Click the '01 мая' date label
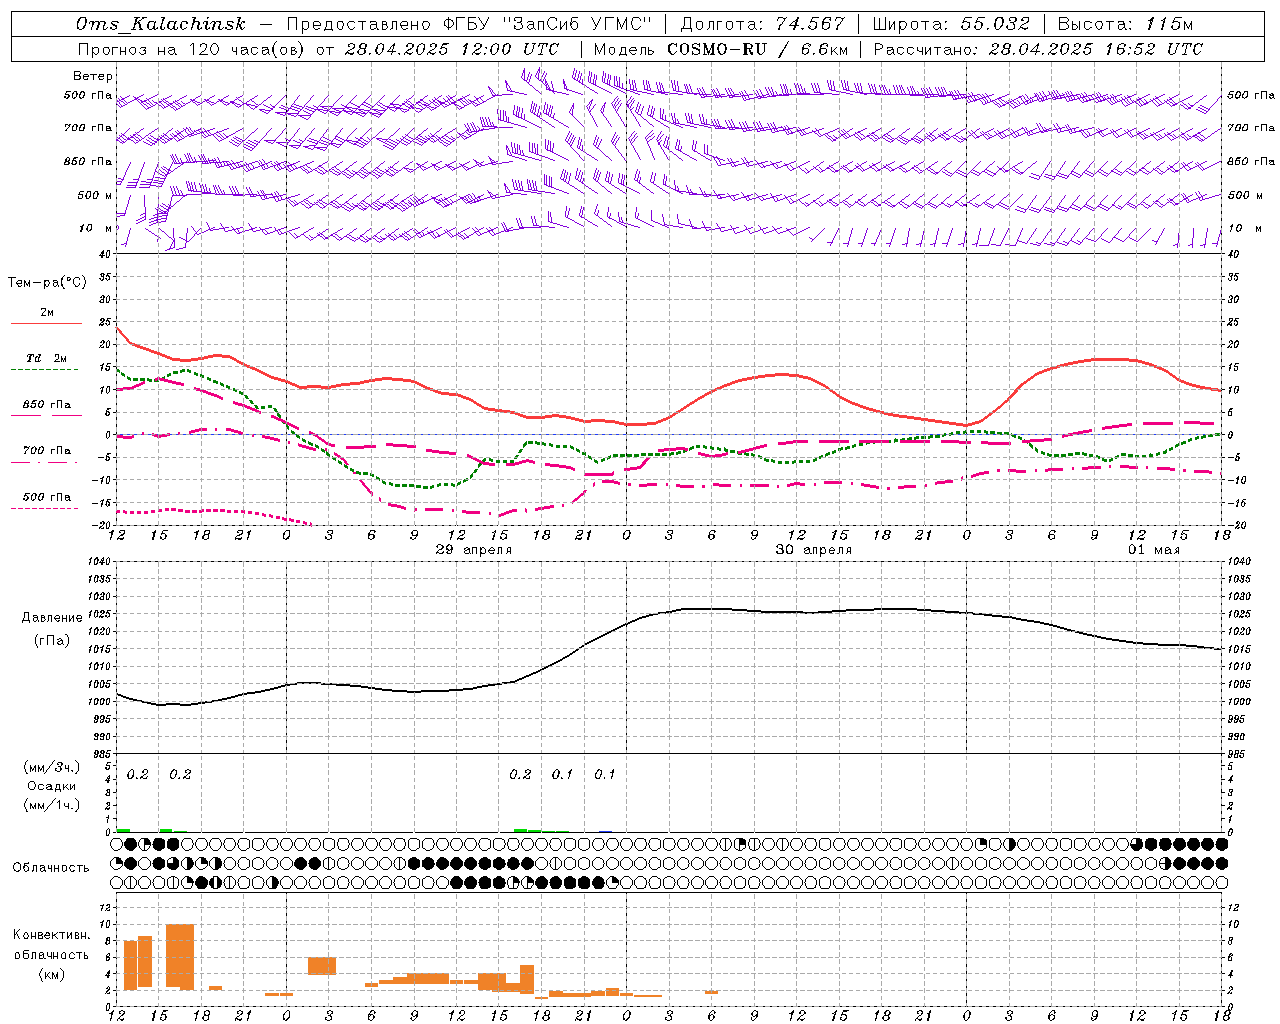This screenshot has height=1024, width=1280. (x=1154, y=550)
